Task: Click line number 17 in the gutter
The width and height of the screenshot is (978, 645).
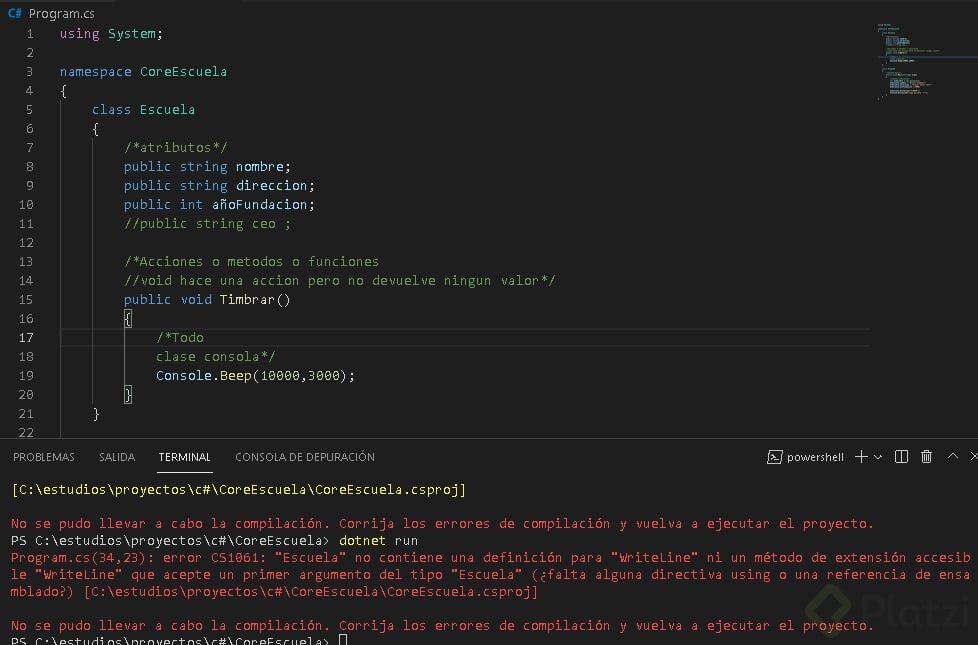Action: (26, 337)
